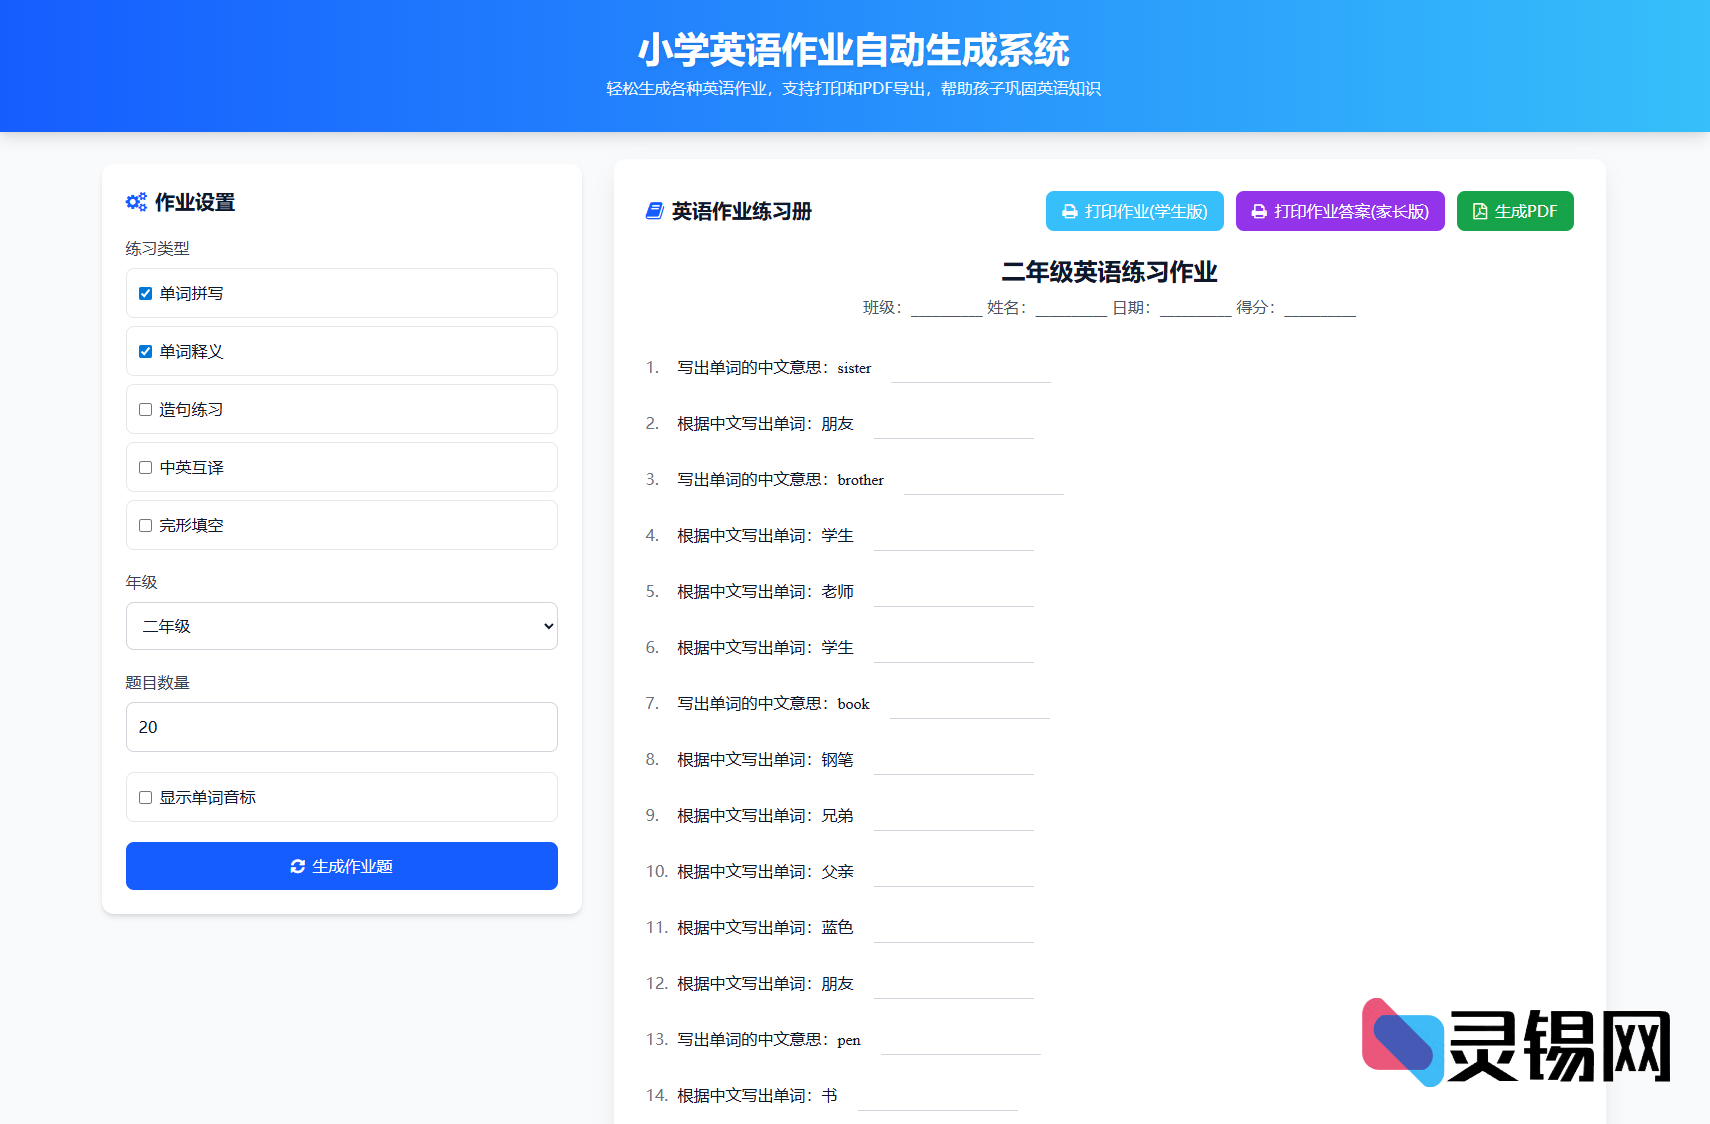This screenshot has width=1710, height=1124.
Task: Enable the 造句练习 practice type
Action: (x=144, y=409)
